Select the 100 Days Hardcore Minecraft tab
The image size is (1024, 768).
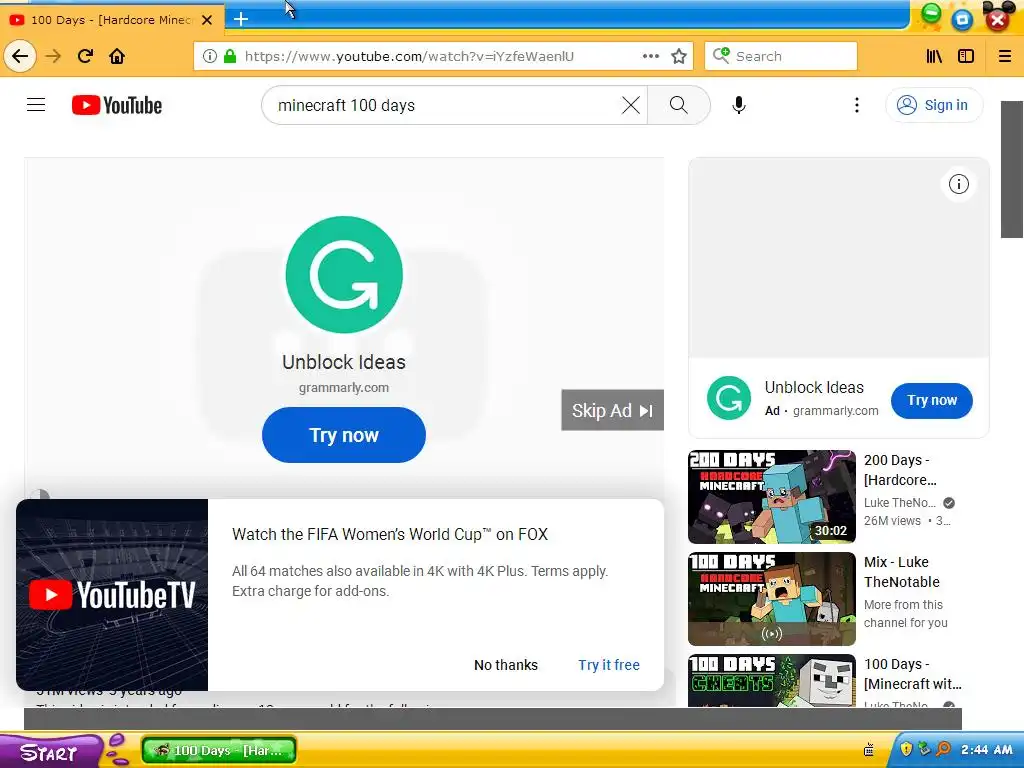(111, 20)
